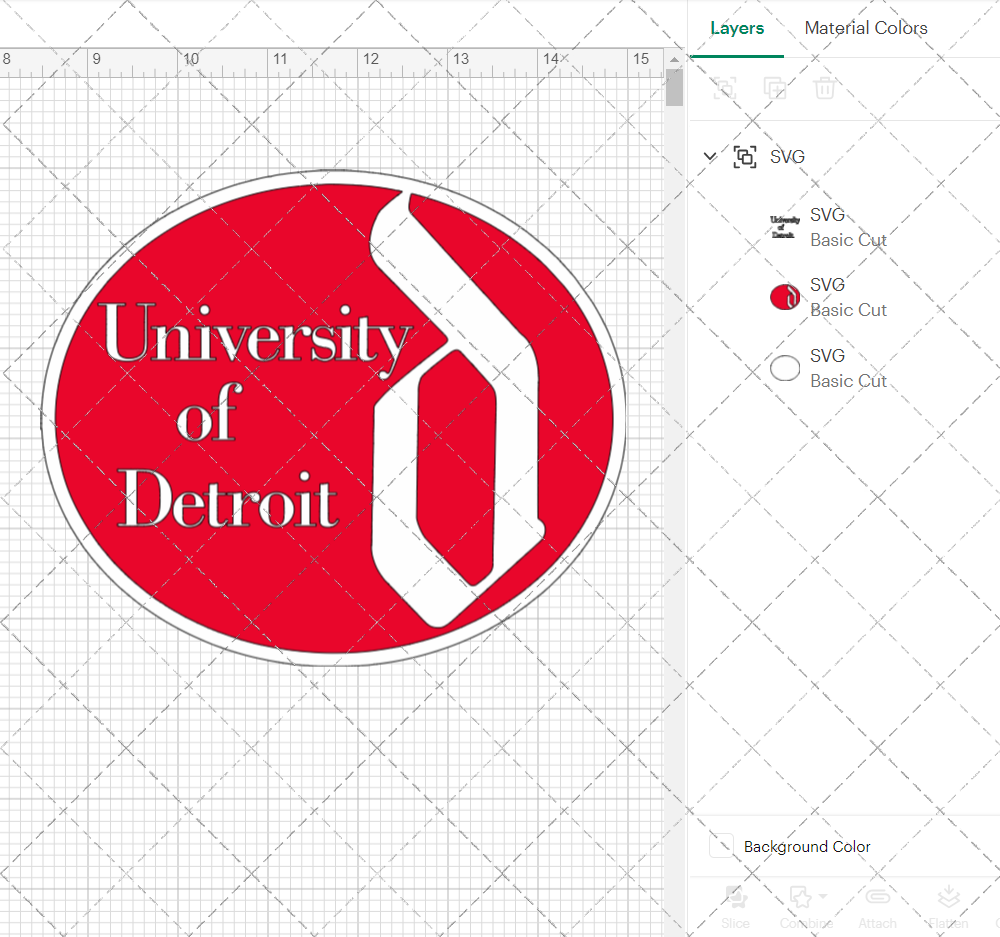Click the Duplicate layer icon

tap(775, 87)
